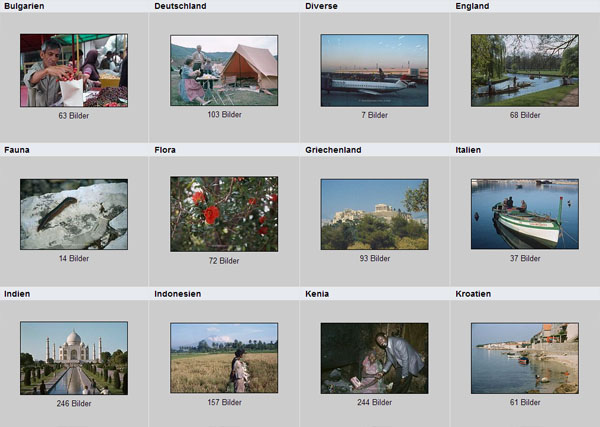Click the Indonesien rice field thumbnail
The height and width of the screenshot is (427, 600).
point(224,358)
